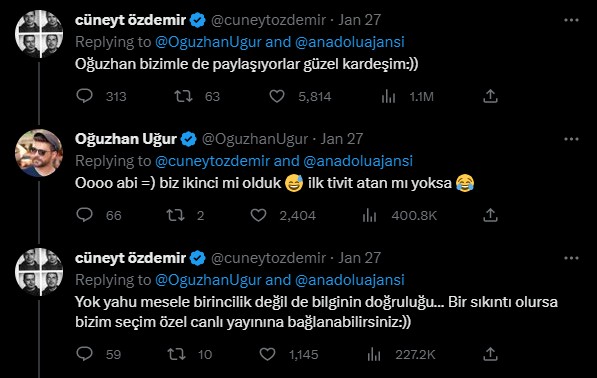597x378 pixels.
Task: Reply to first cüneyt özdemir tweet
Action: [85, 96]
